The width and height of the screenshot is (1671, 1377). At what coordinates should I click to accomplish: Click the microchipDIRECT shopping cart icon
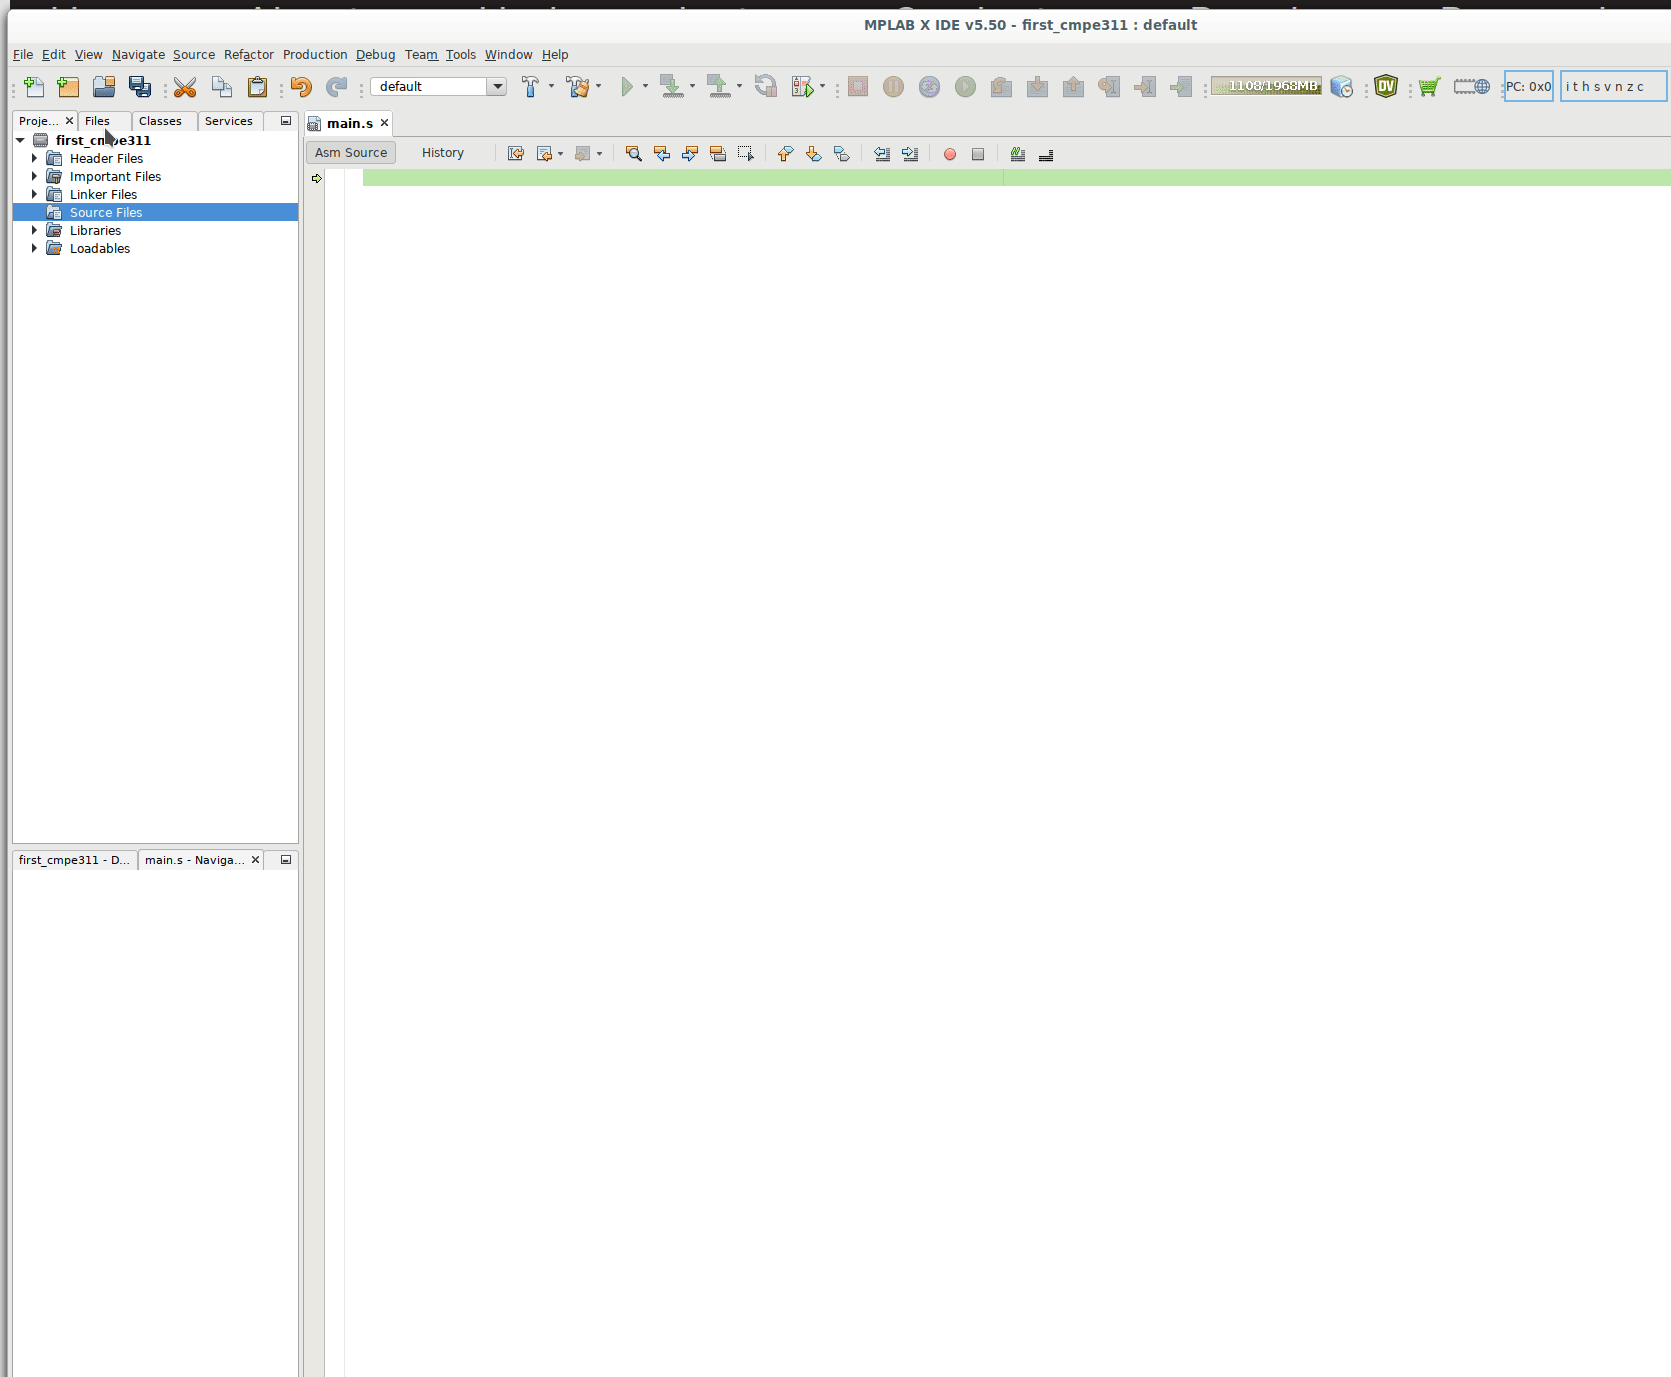click(x=1430, y=87)
